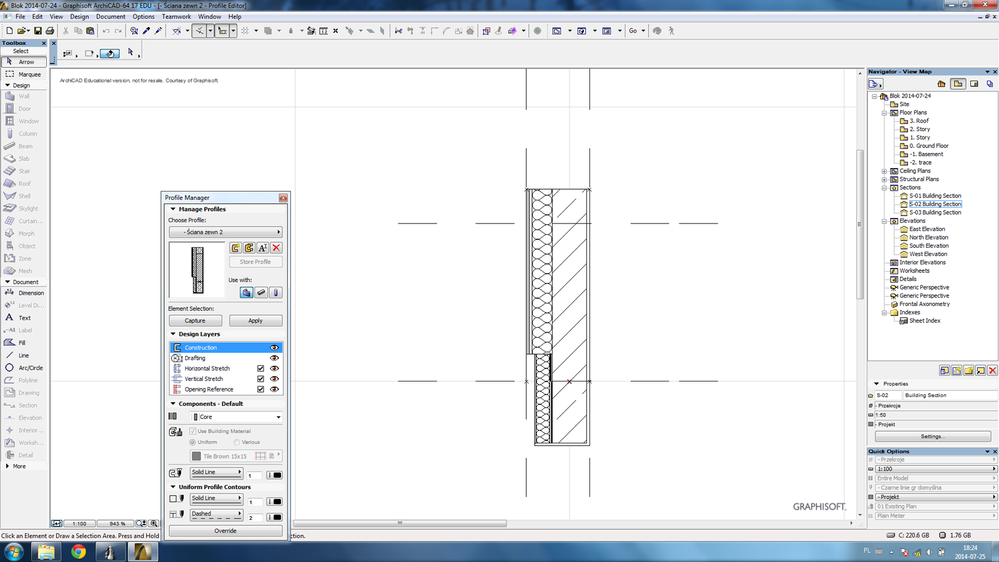Open the Document menu
This screenshot has width=999, height=562.
coord(110,17)
